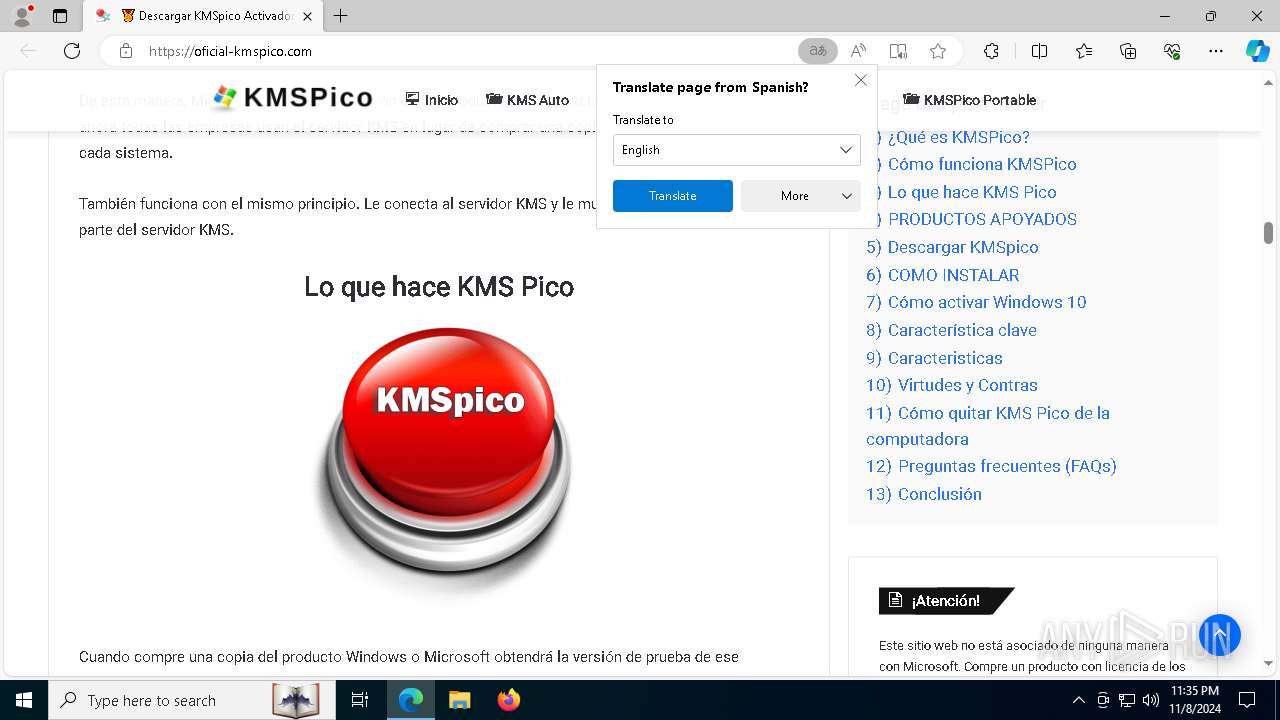Viewport: 1280px width, 720px height.
Task: Toggle Split screen icon
Action: pos(1039,51)
